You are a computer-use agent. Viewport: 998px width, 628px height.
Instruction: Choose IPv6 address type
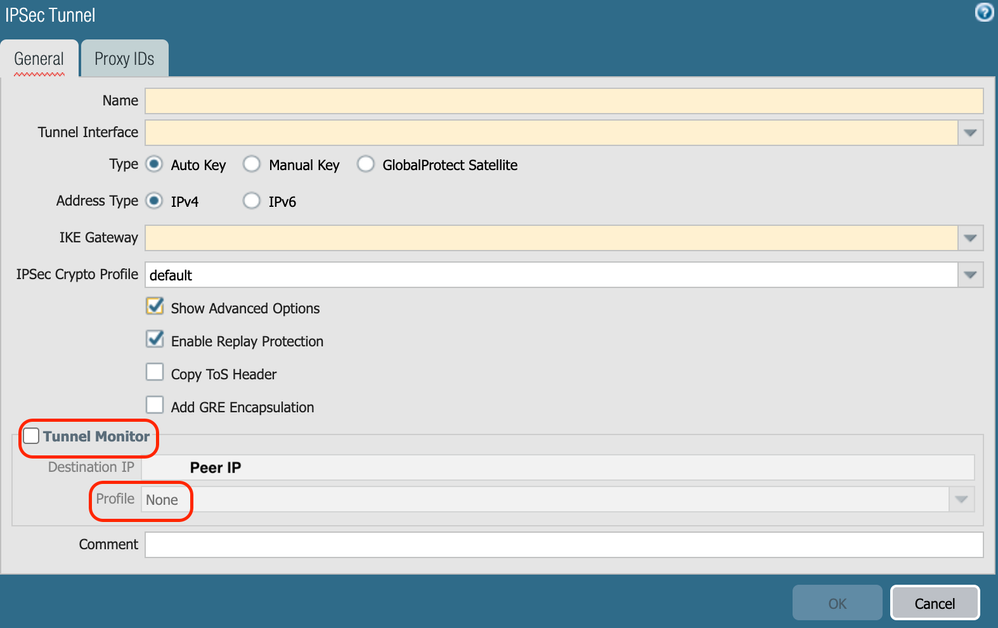pos(252,201)
